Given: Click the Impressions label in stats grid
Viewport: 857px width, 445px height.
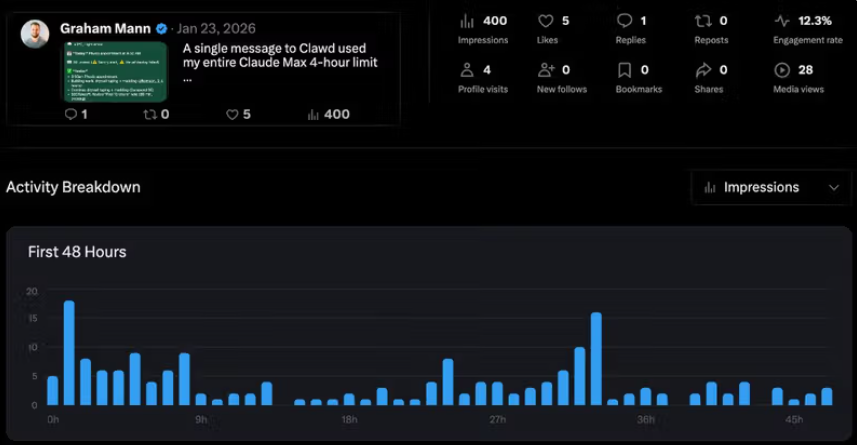Looking at the screenshot, I should tap(483, 40).
